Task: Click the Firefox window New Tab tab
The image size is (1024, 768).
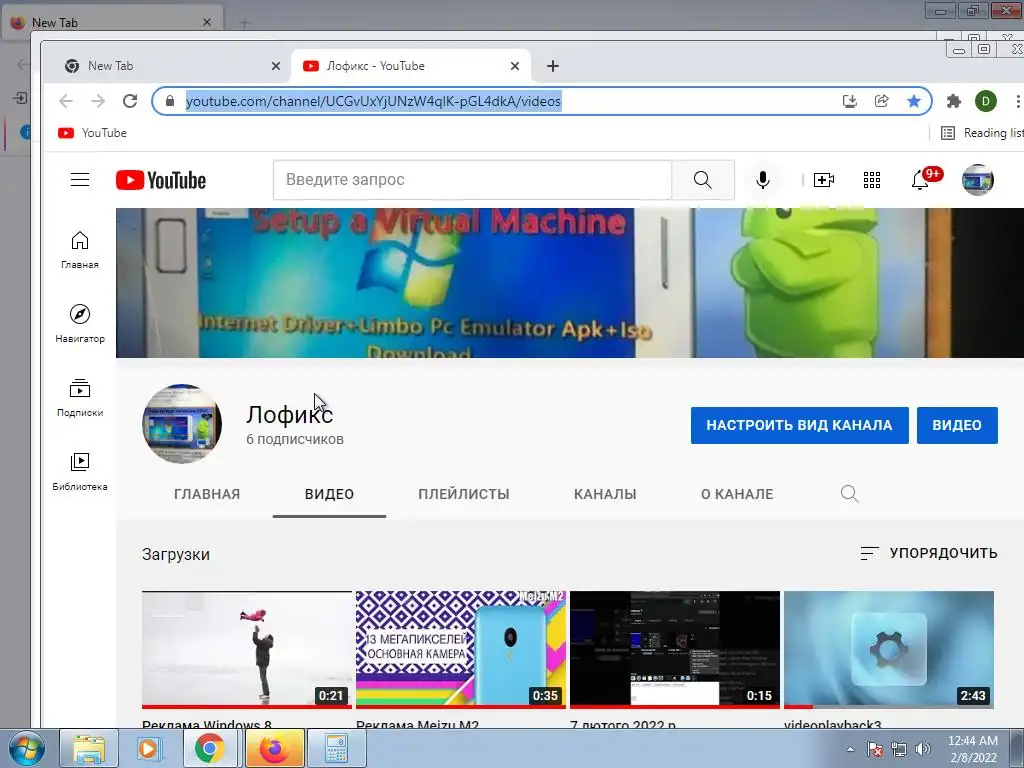Action: 112,22
